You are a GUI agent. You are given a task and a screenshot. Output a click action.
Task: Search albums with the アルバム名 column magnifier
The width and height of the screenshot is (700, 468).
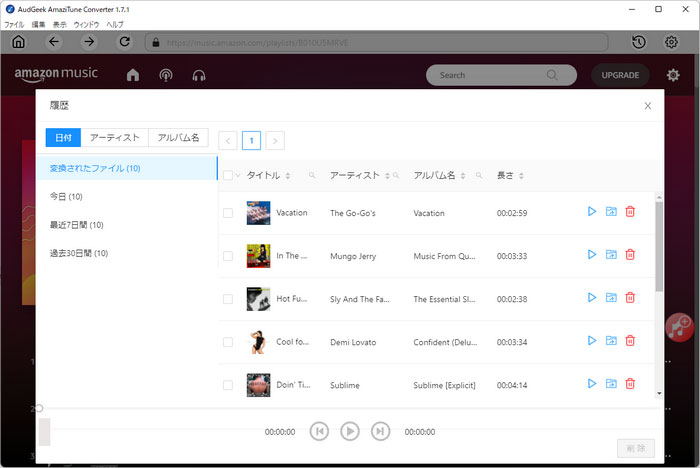(x=479, y=176)
